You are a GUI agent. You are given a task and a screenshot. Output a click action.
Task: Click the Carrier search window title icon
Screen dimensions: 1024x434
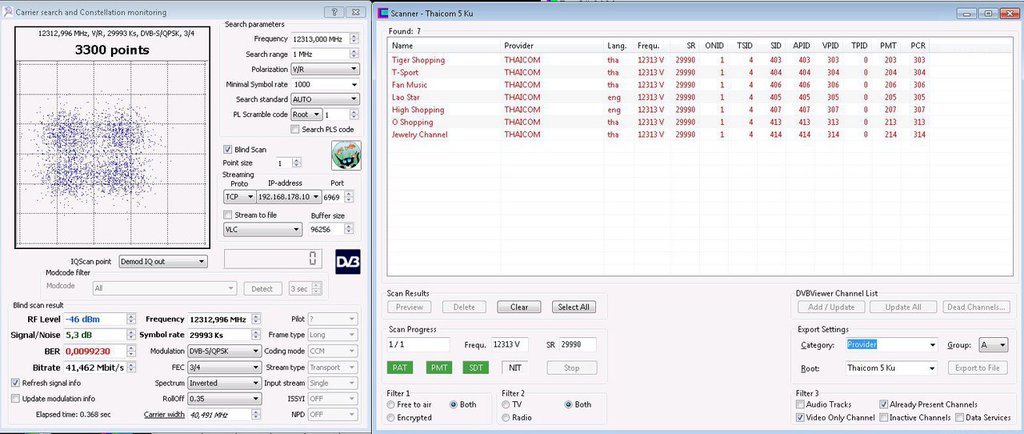point(9,11)
